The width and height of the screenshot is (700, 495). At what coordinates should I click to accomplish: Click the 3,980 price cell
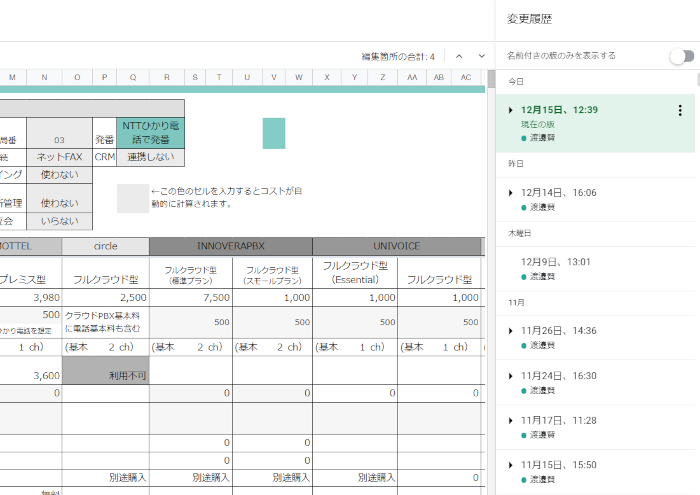click(30, 297)
